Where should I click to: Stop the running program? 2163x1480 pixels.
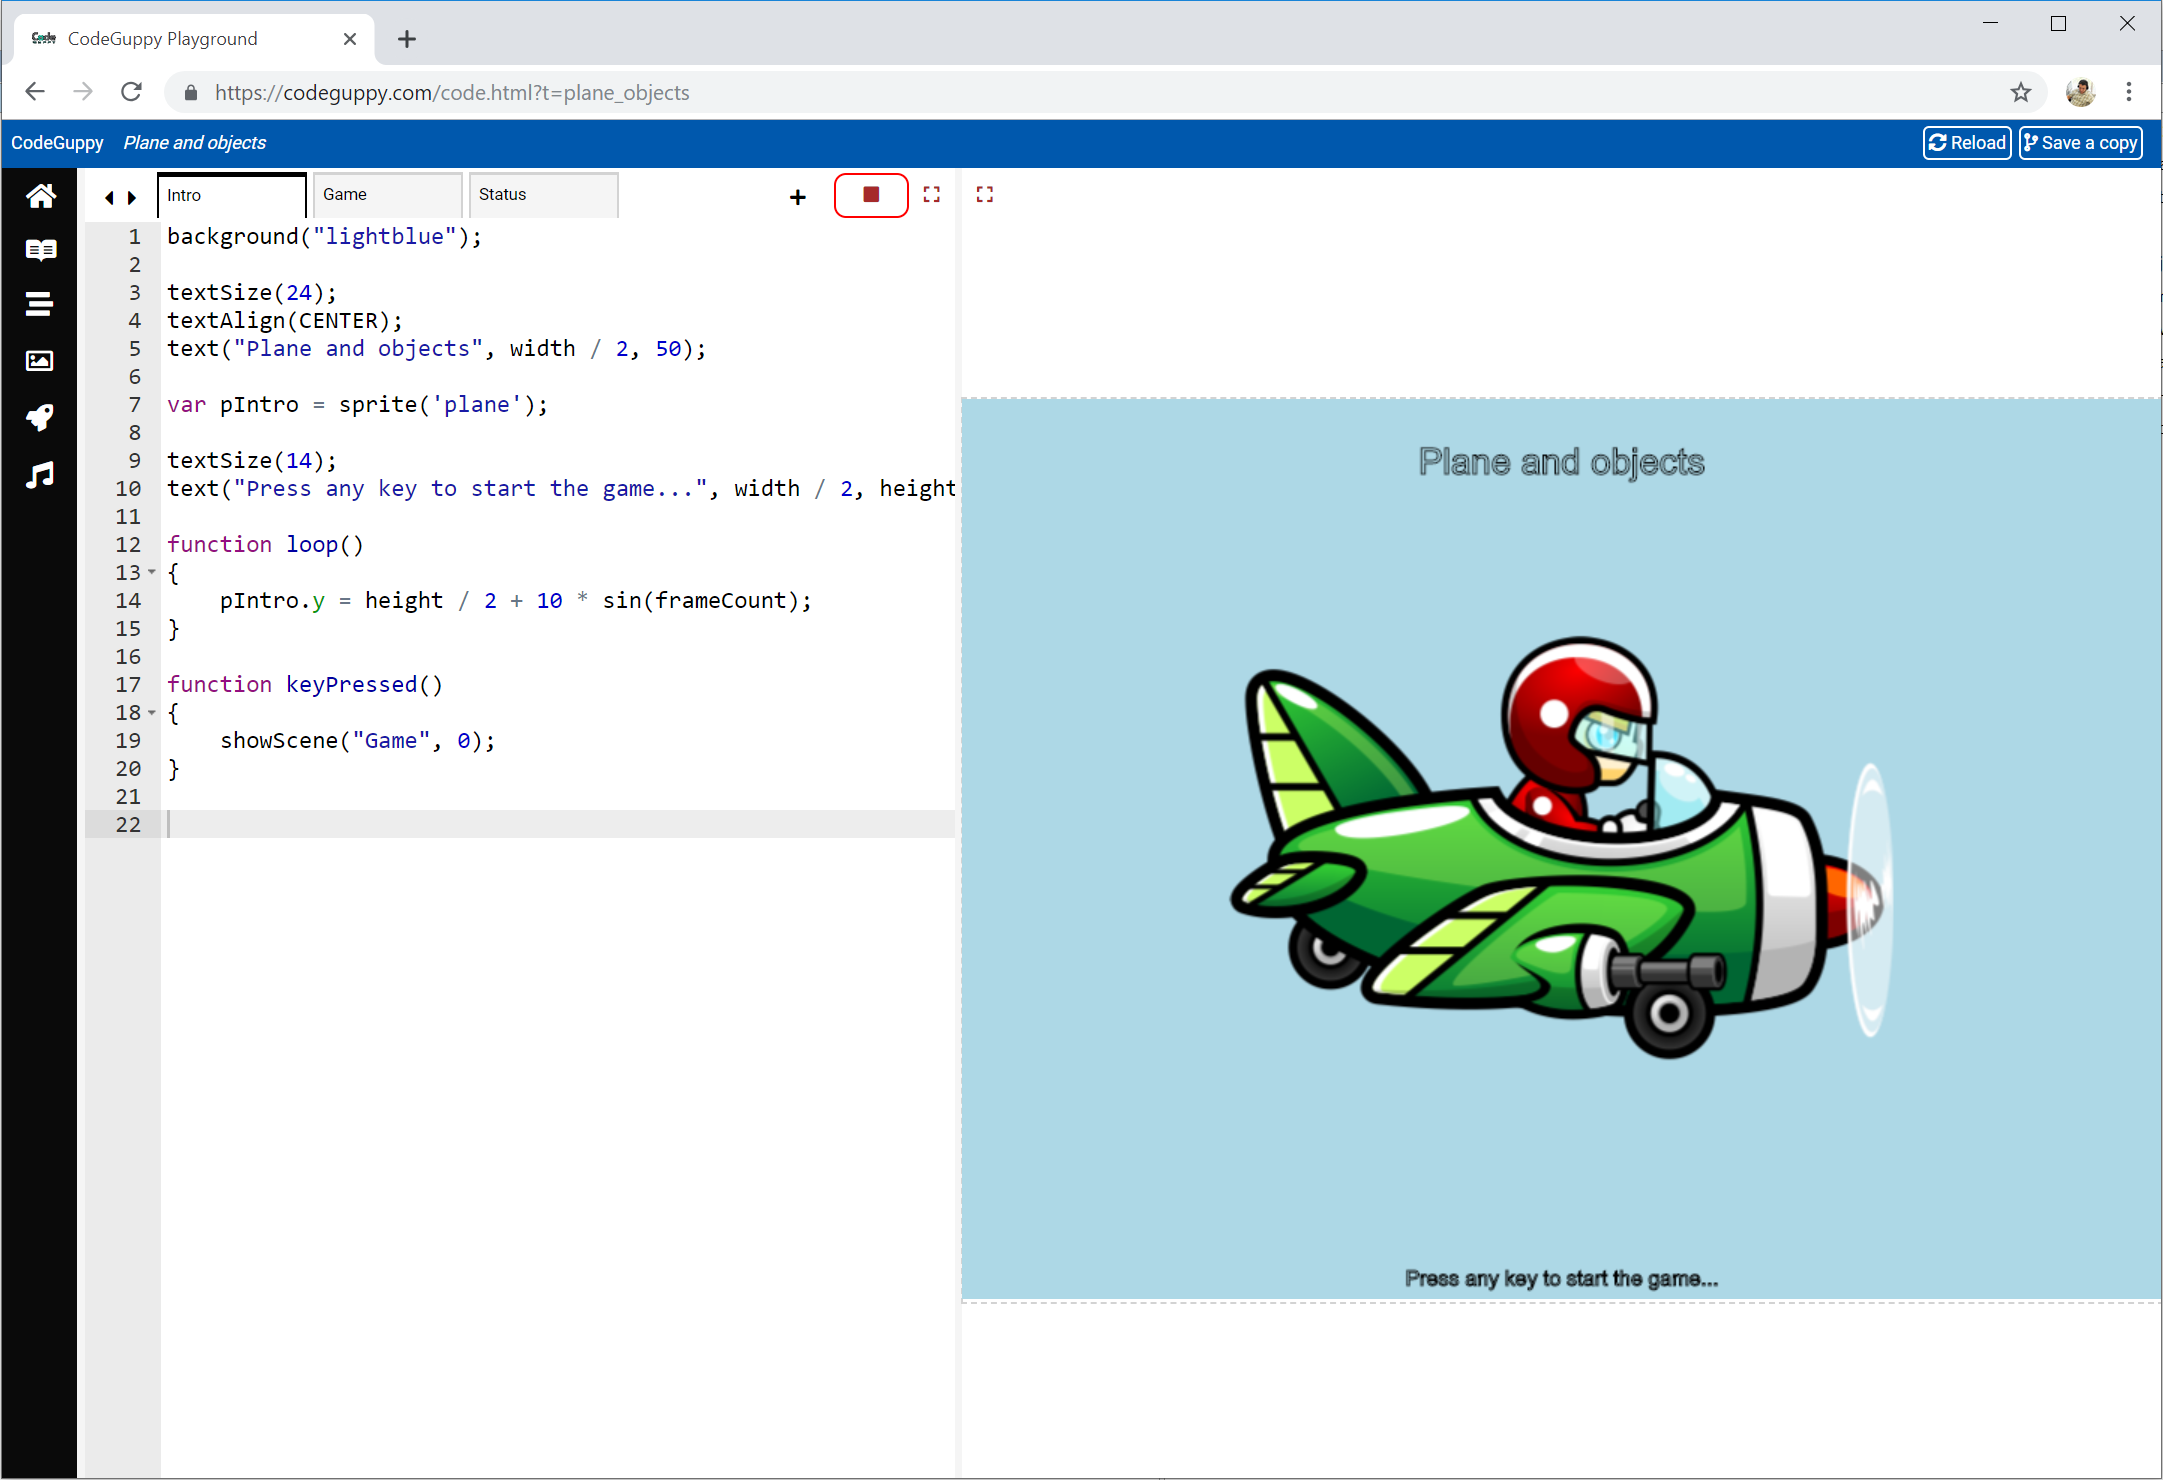pyautogui.click(x=871, y=195)
